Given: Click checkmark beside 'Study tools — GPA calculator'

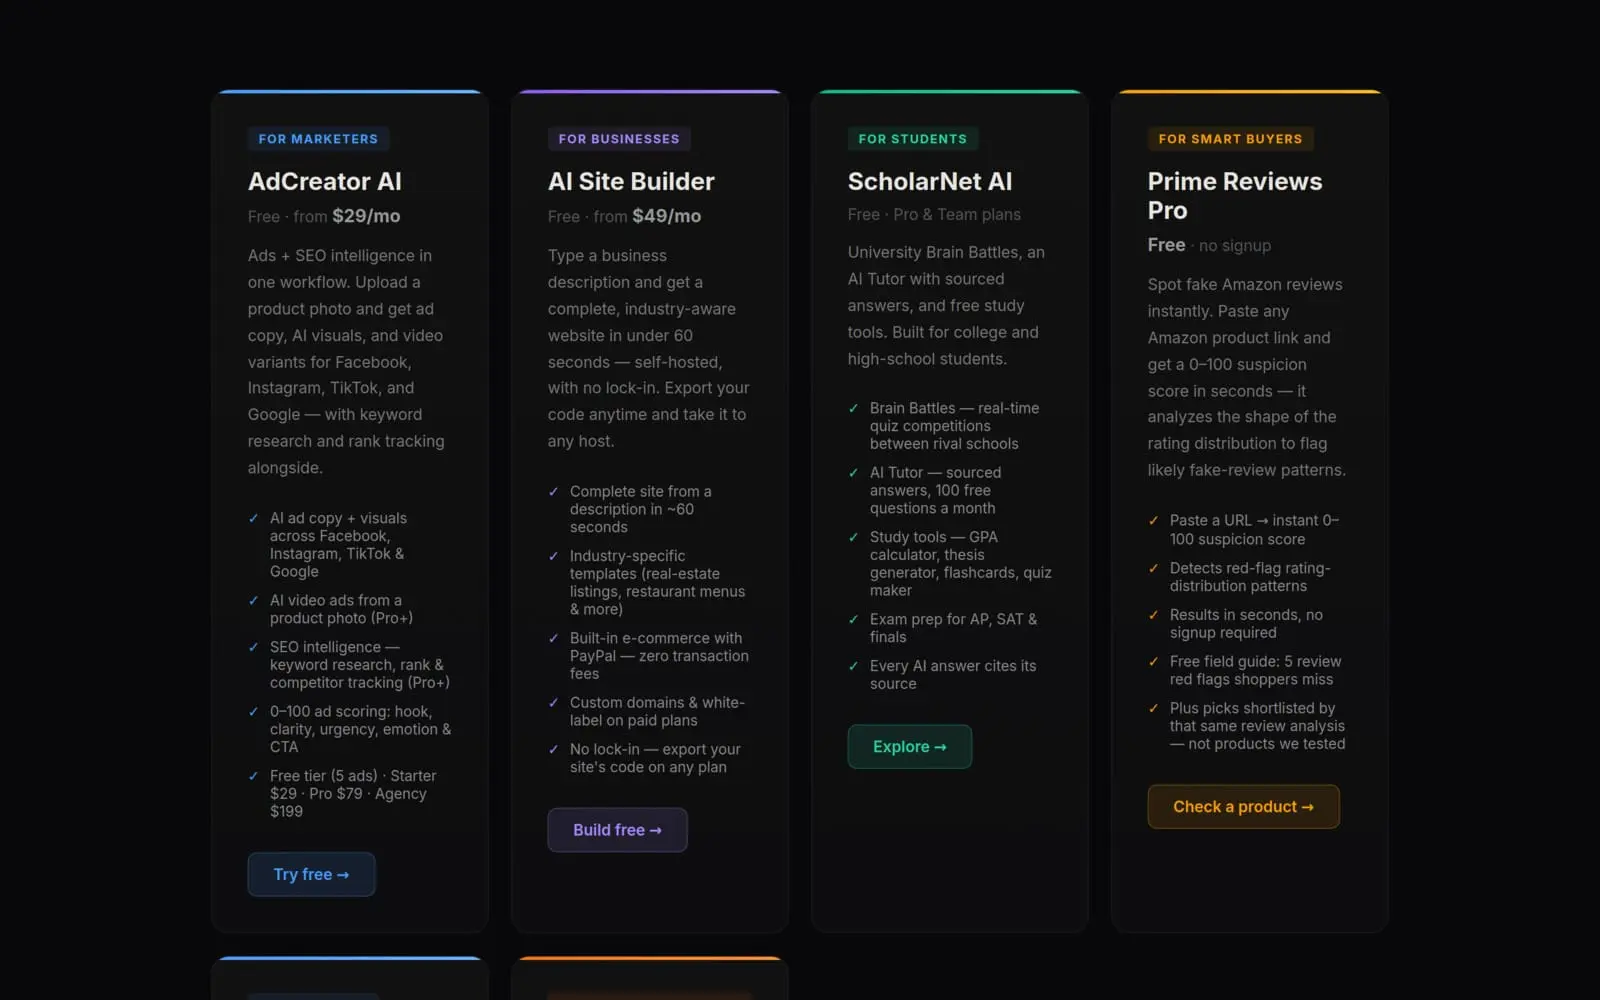Looking at the screenshot, I should coord(854,537).
